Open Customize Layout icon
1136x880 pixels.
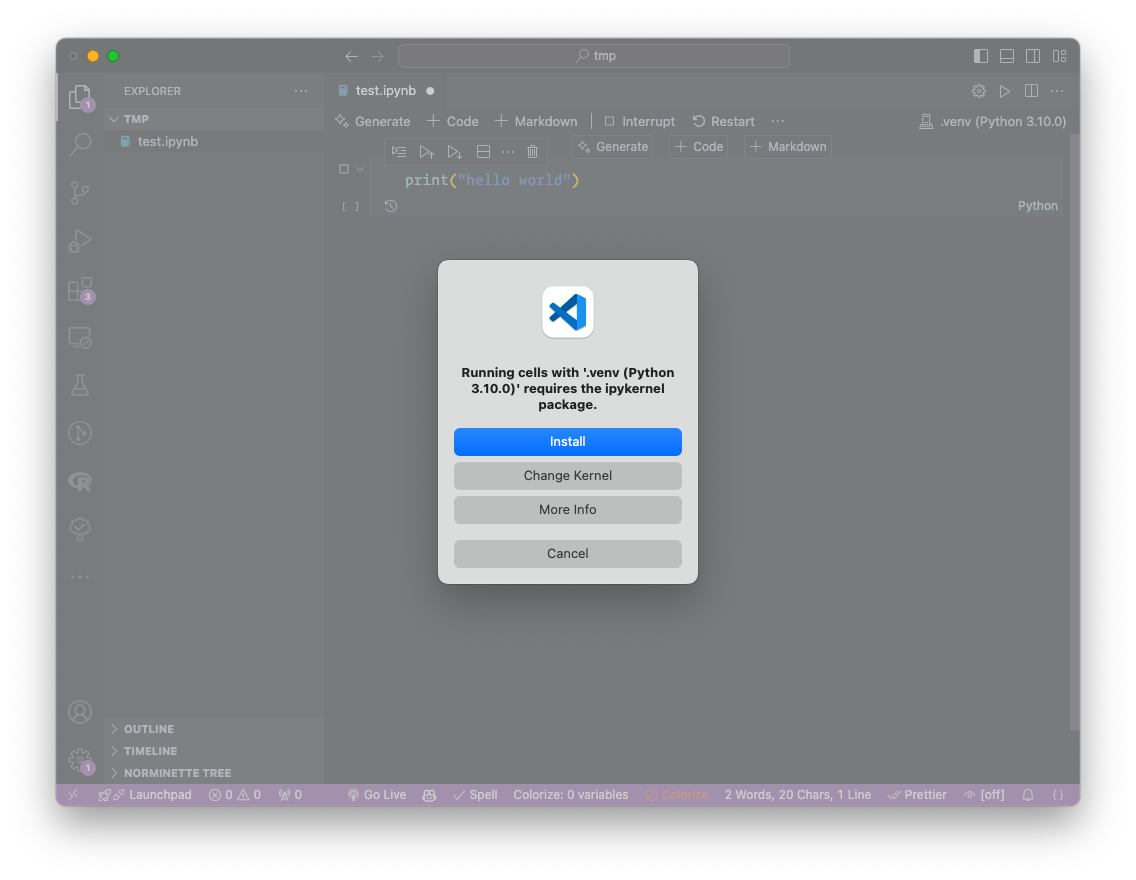(1059, 56)
